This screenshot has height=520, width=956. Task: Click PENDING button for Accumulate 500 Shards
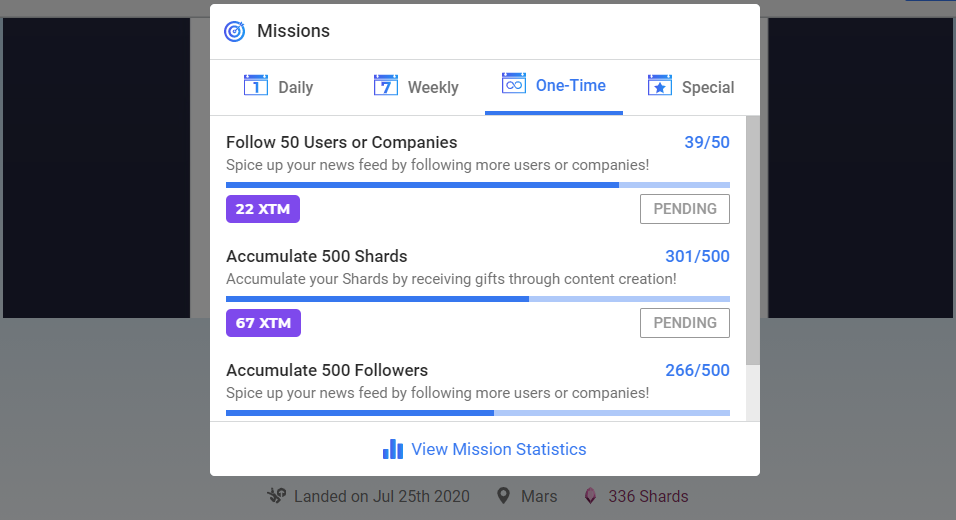click(x=685, y=323)
